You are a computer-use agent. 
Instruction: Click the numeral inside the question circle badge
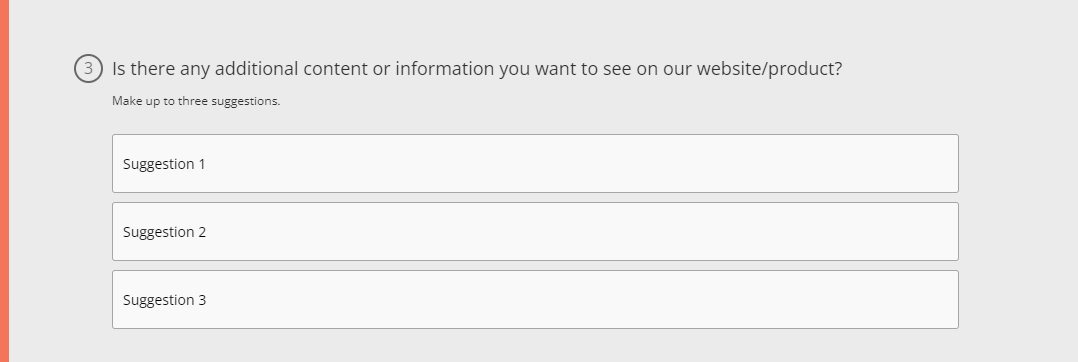click(x=88, y=69)
